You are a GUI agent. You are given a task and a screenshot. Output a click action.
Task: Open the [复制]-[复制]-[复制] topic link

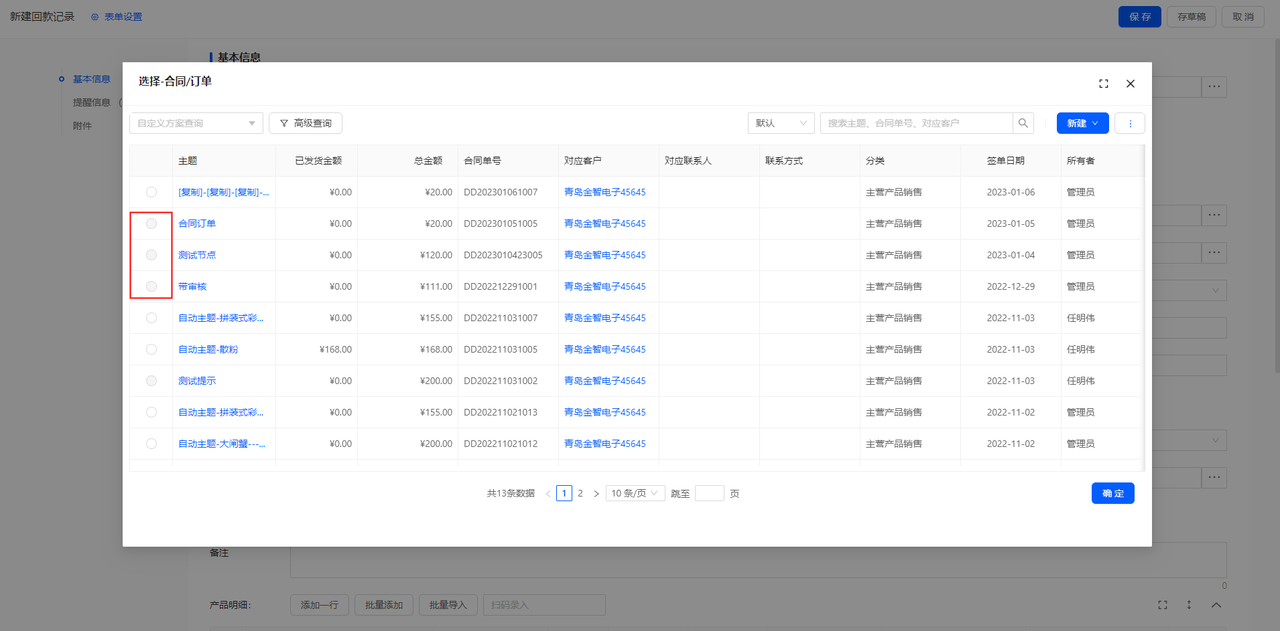[x=224, y=192]
